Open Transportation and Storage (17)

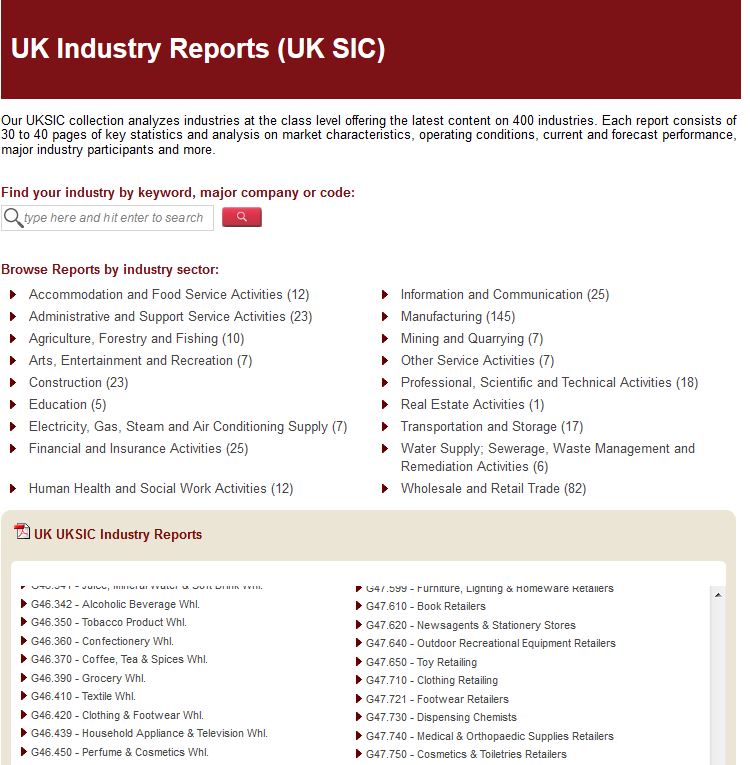coord(492,426)
